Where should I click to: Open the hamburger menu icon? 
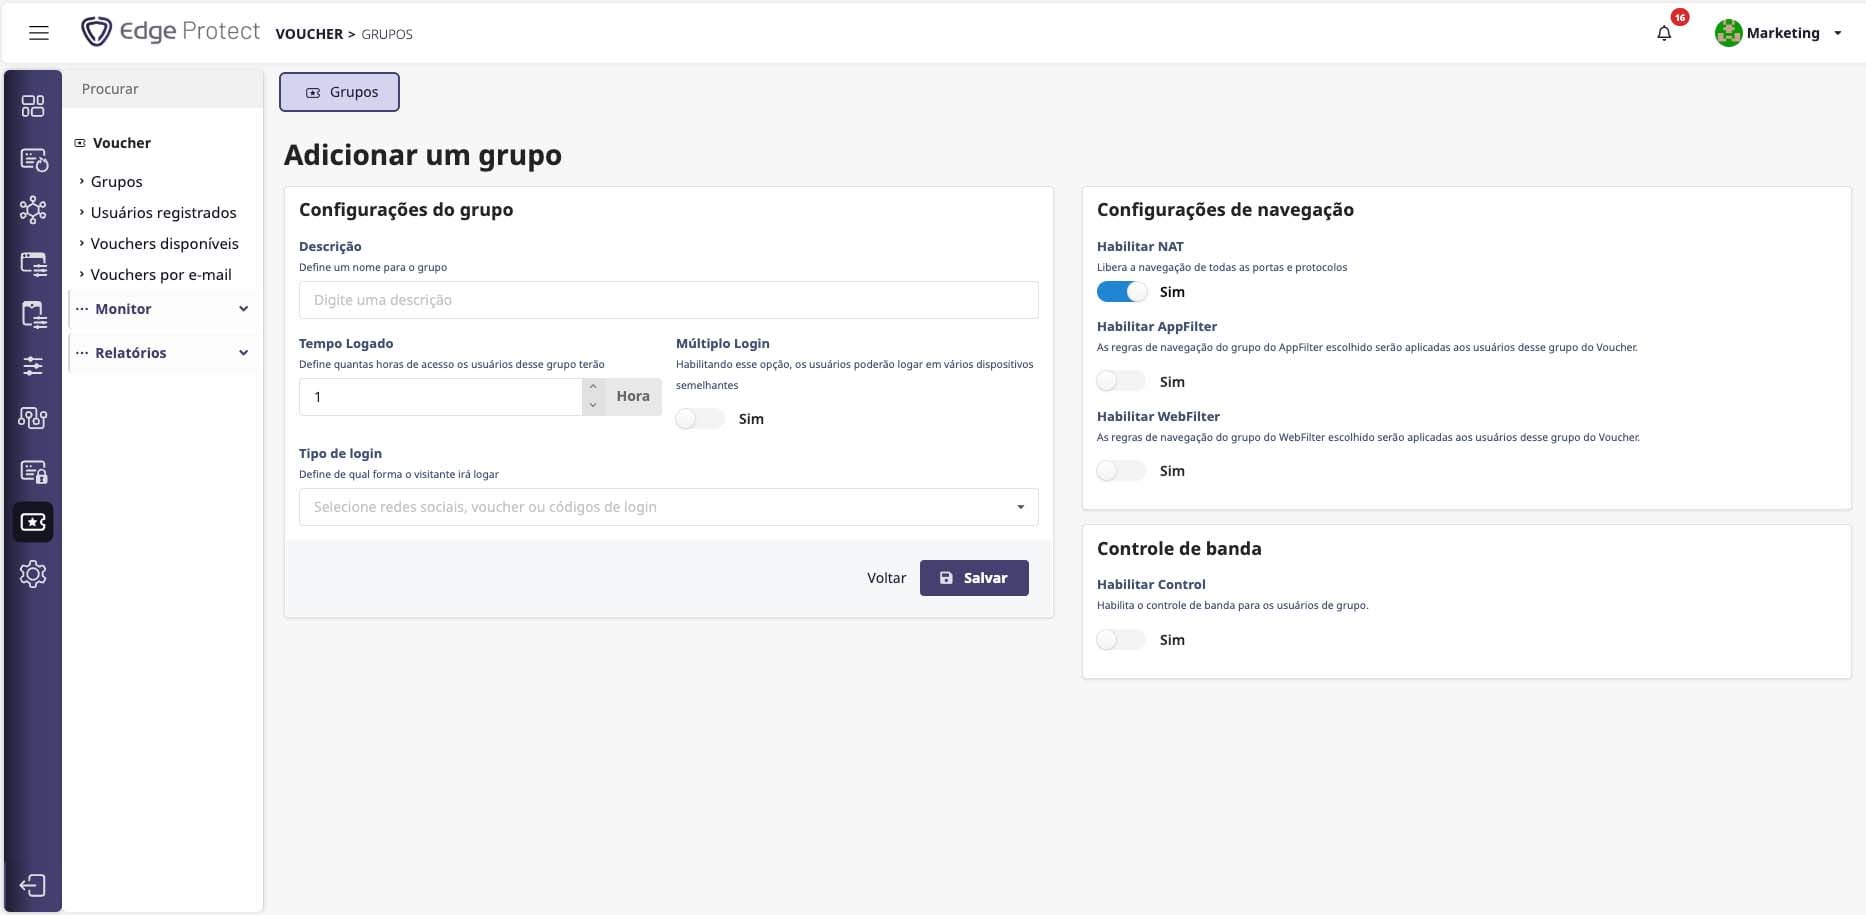pyautogui.click(x=39, y=33)
